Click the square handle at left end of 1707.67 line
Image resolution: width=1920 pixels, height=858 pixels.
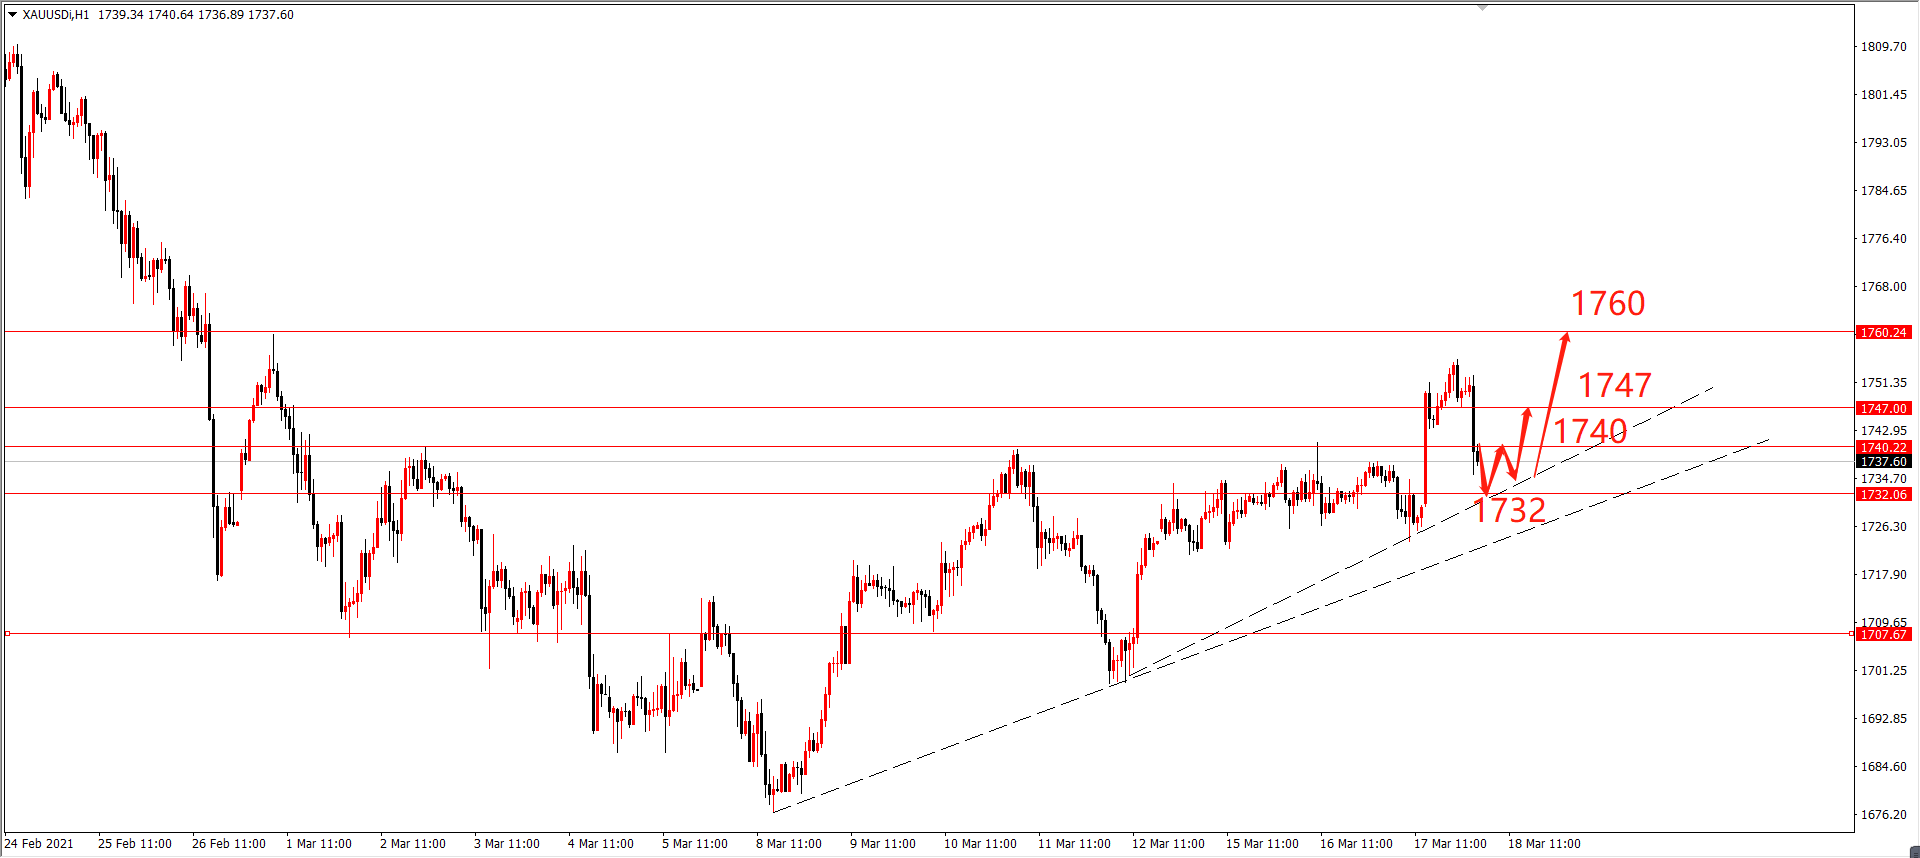(7, 633)
